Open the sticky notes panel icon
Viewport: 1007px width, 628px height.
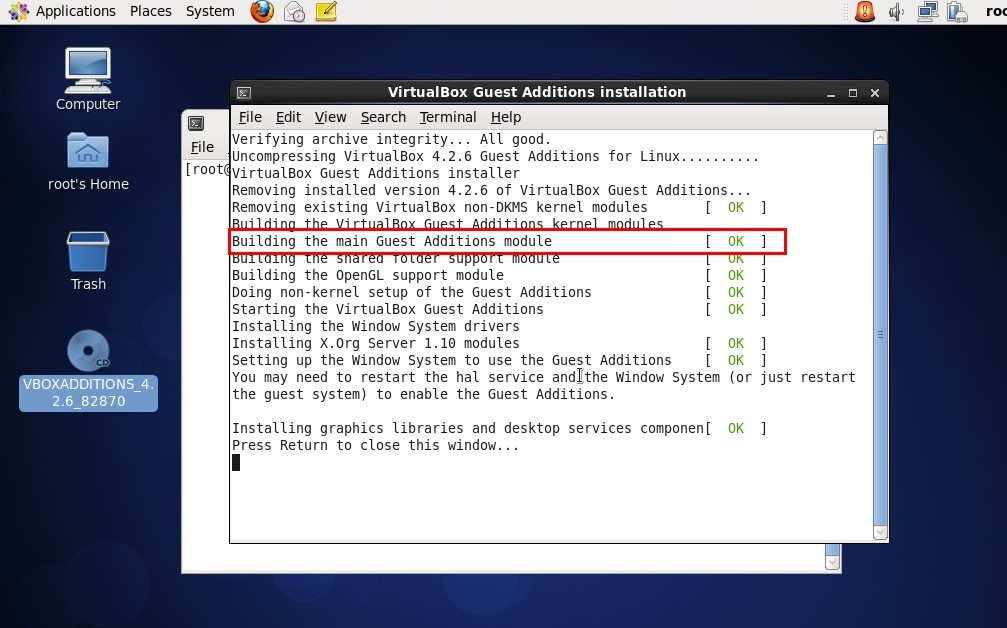click(326, 11)
